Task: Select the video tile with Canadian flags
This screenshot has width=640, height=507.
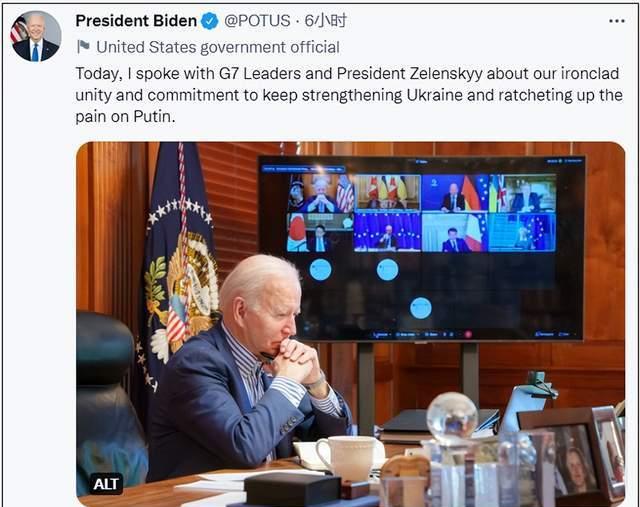Action: pos(388,193)
